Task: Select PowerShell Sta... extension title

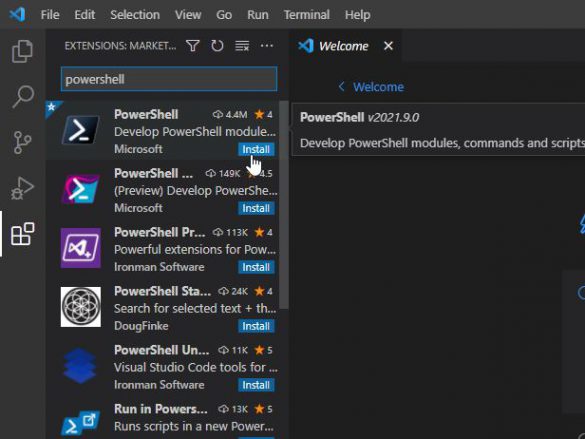Action: tap(162, 291)
